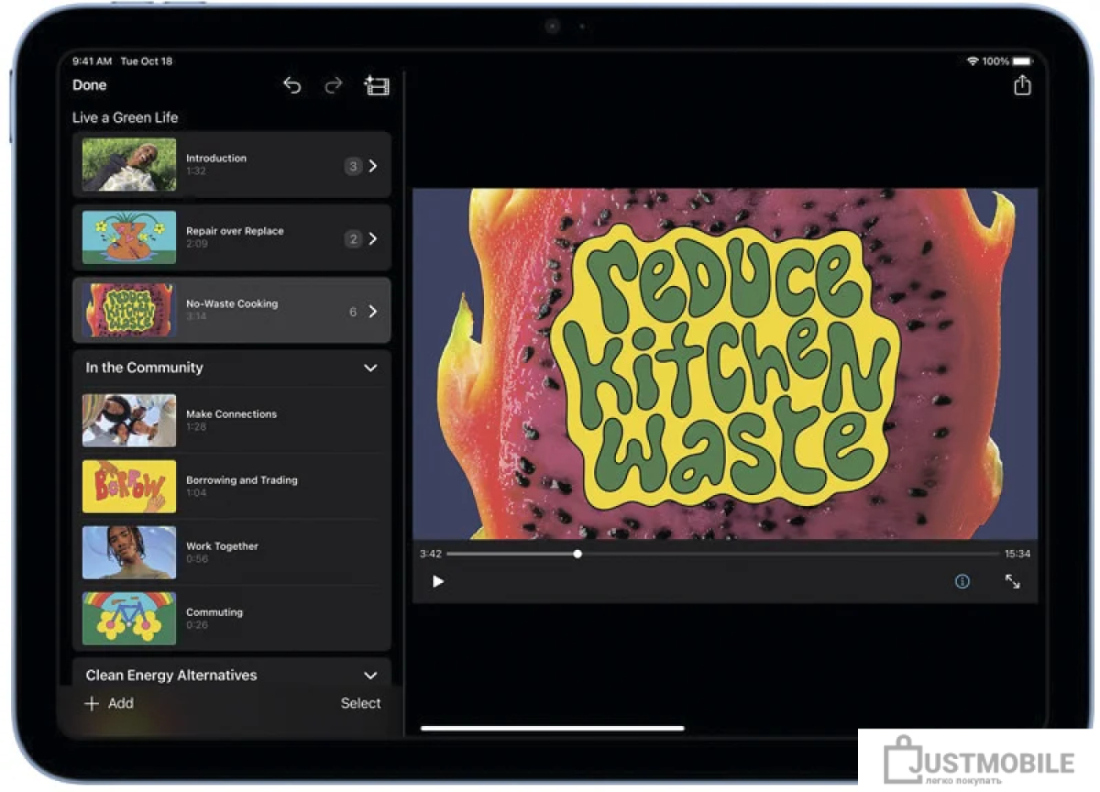
Task: Tap the battery indicator in status bar
Action: pyautogui.click(x=1022, y=61)
